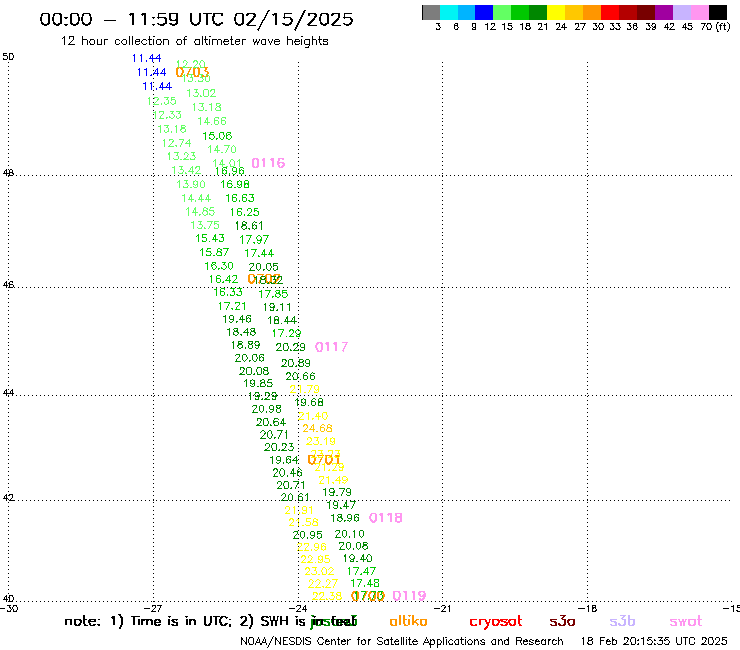Viewport: 740px width, 650px height.
Task: Select the '14.66' wave height value
Action: 212,121
